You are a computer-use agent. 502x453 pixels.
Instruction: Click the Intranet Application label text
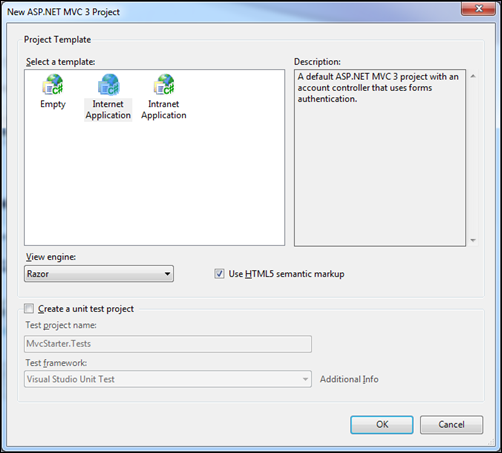tap(164, 110)
